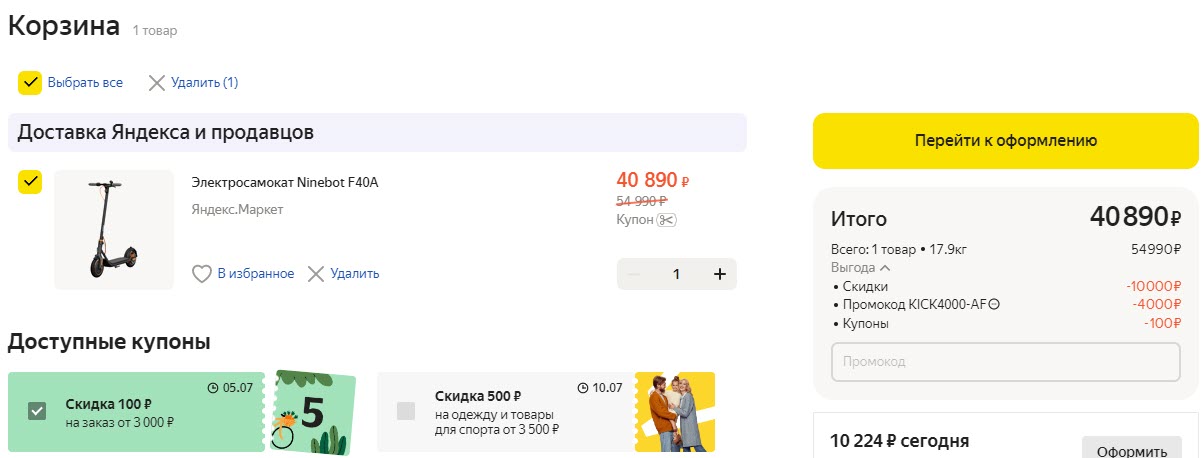Click the heart icon to add to favorites
Image resolution: width=1202 pixels, height=458 pixels.
(x=202, y=274)
